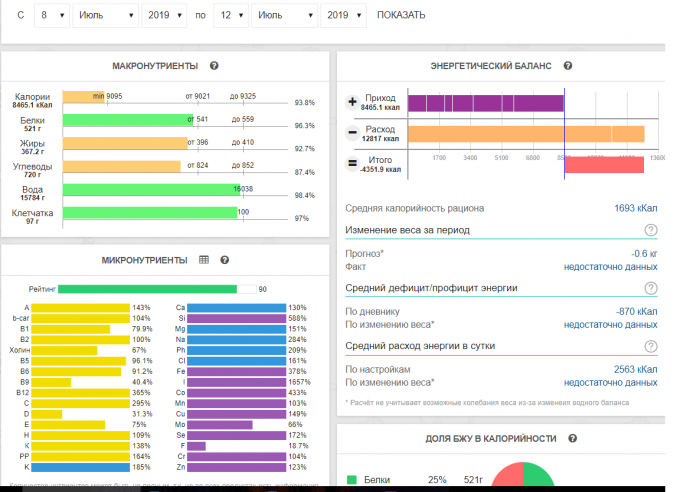The height and width of the screenshot is (492, 680).
Task: Click the plus icon beside Приход
Action: pyautogui.click(x=352, y=103)
